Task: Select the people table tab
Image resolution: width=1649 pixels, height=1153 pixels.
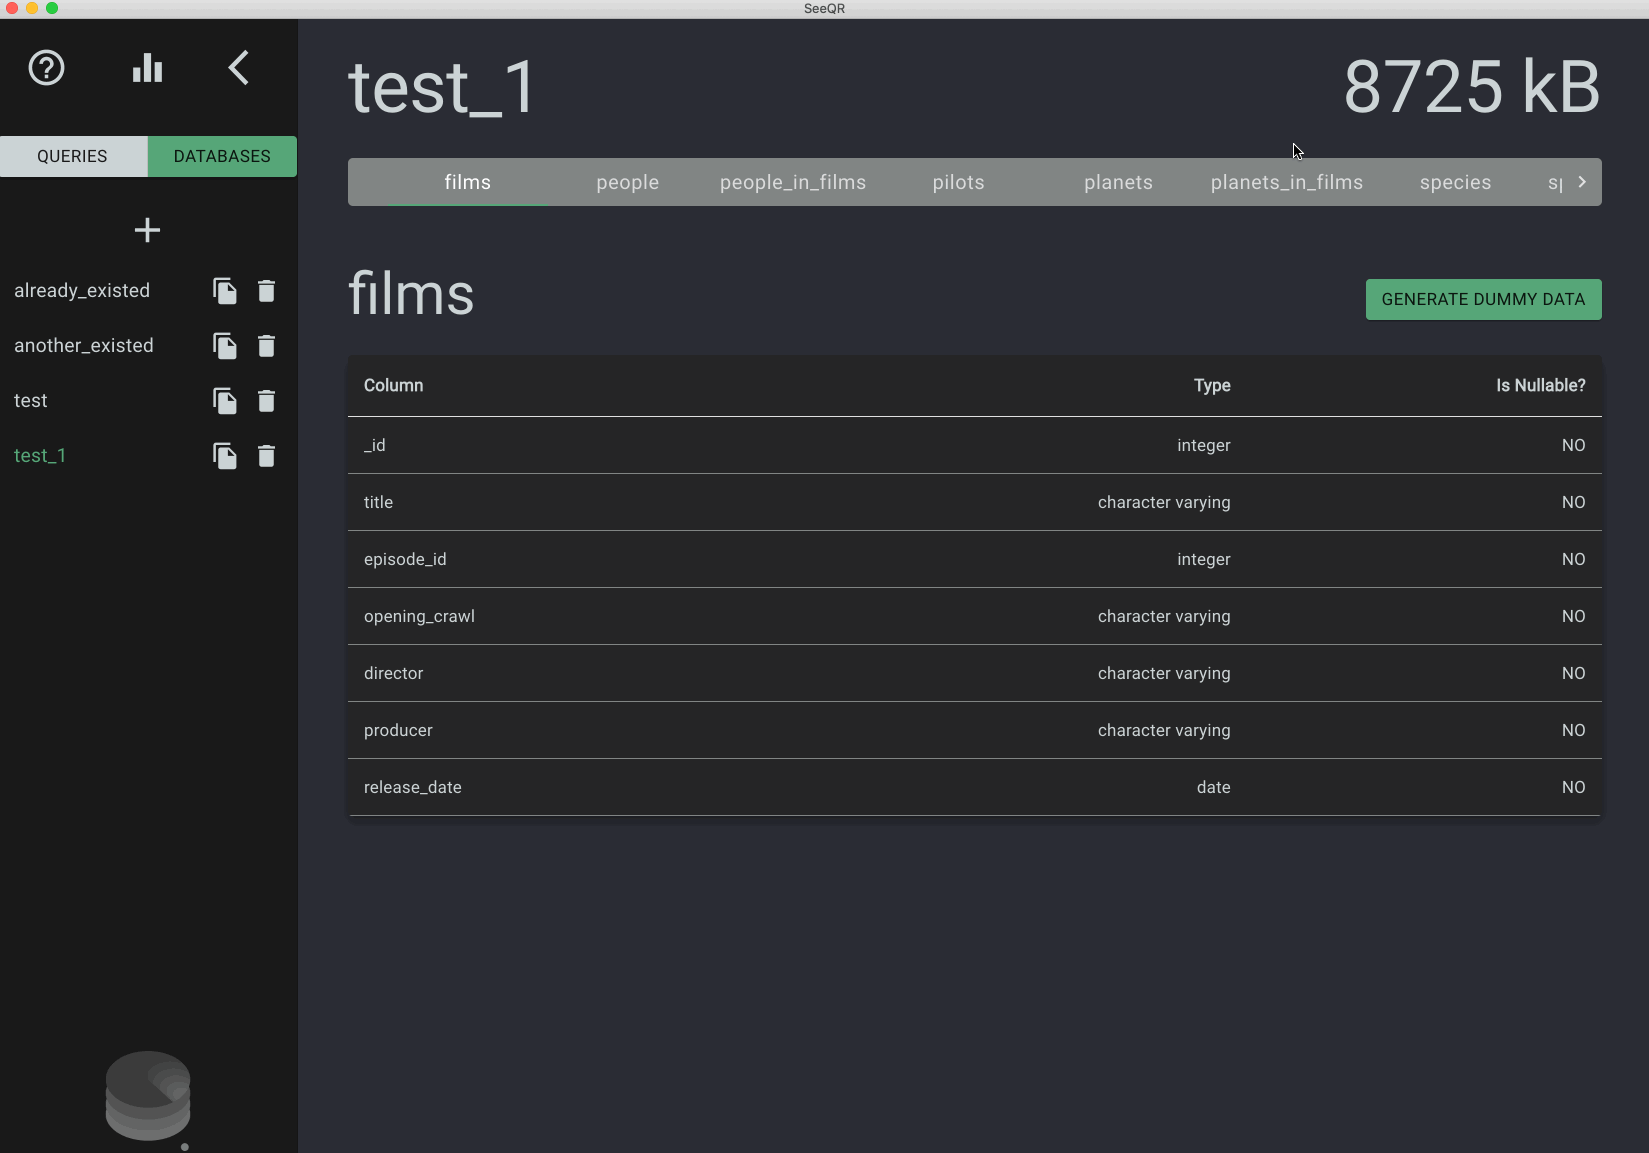Action: point(627,182)
